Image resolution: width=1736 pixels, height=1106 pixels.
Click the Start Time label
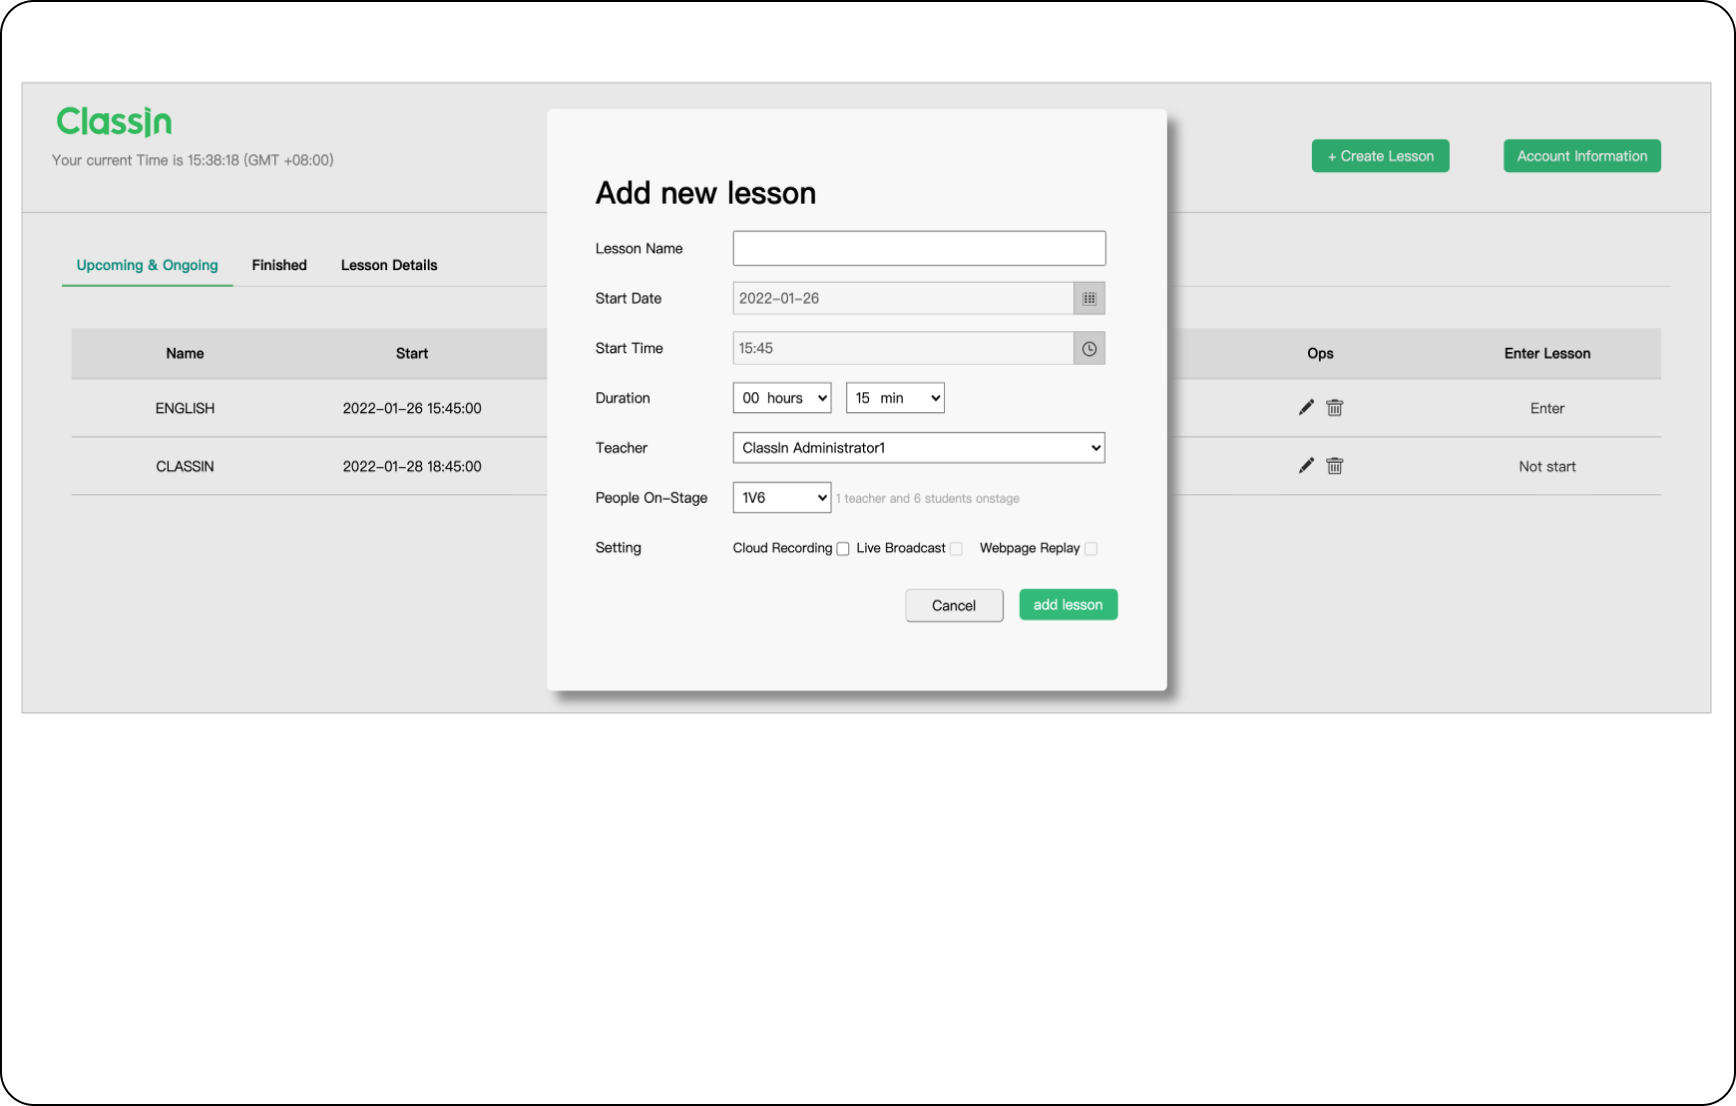629,348
